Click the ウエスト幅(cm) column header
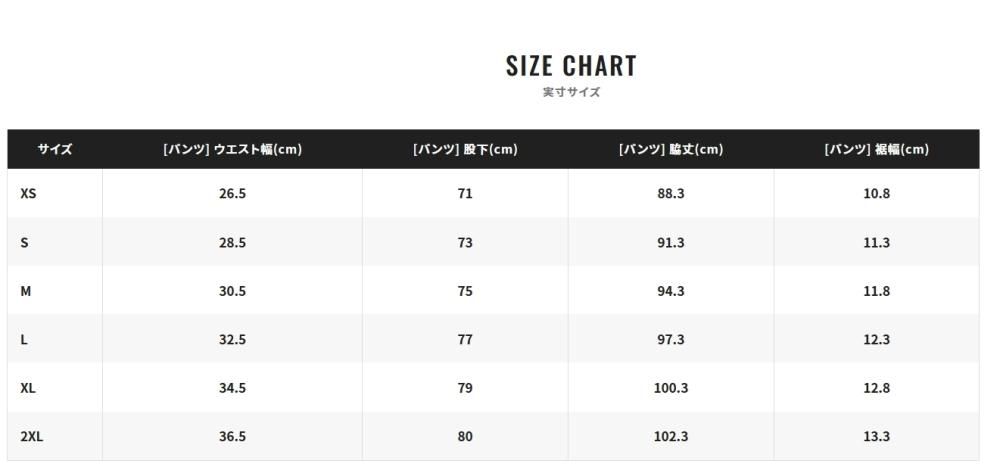1000x473 pixels. (232, 150)
